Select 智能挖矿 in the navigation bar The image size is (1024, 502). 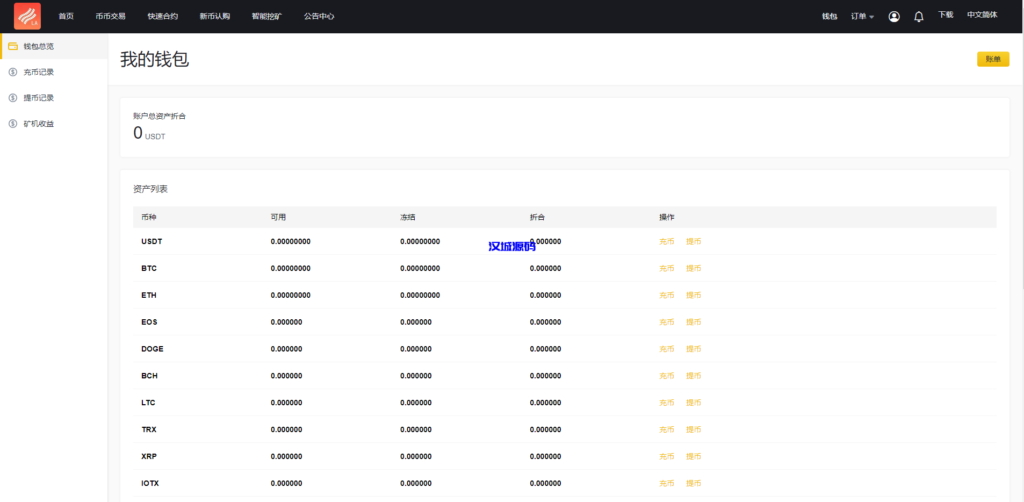click(x=266, y=17)
